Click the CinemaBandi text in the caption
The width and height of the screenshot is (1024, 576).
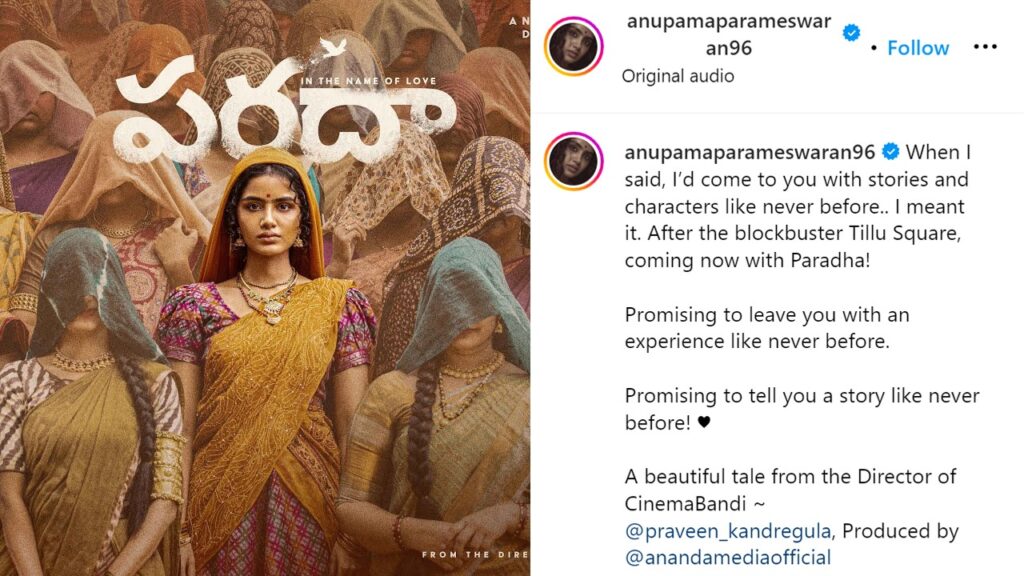point(685,504)
